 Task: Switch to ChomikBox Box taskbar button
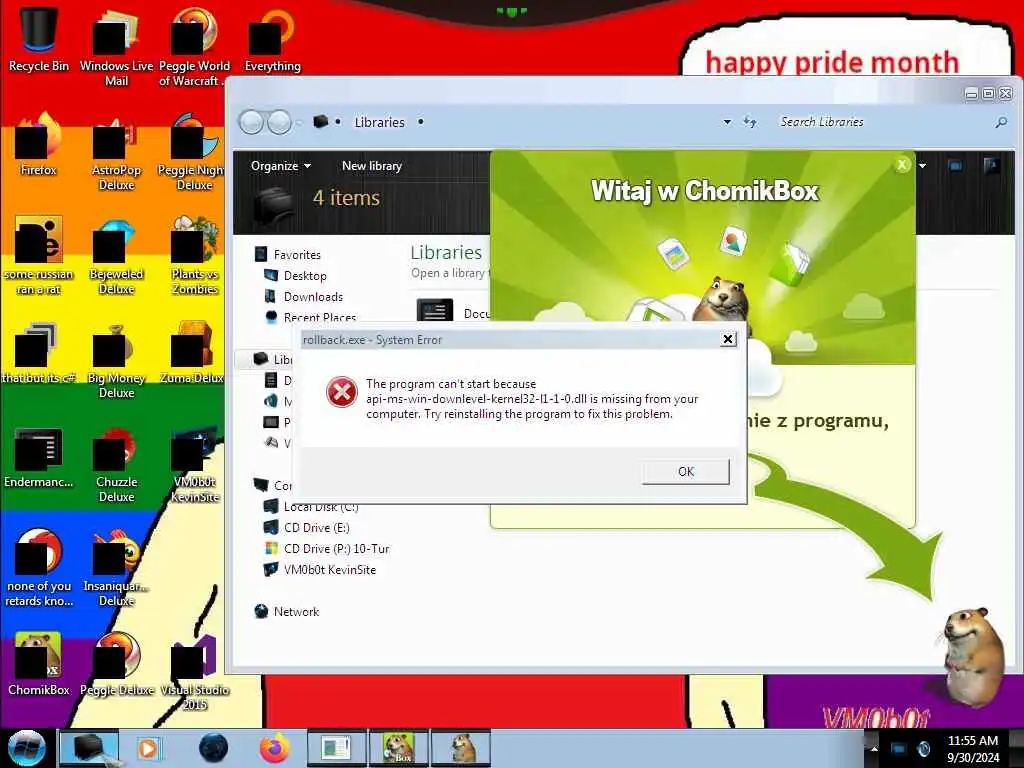(x=398, y=748)
